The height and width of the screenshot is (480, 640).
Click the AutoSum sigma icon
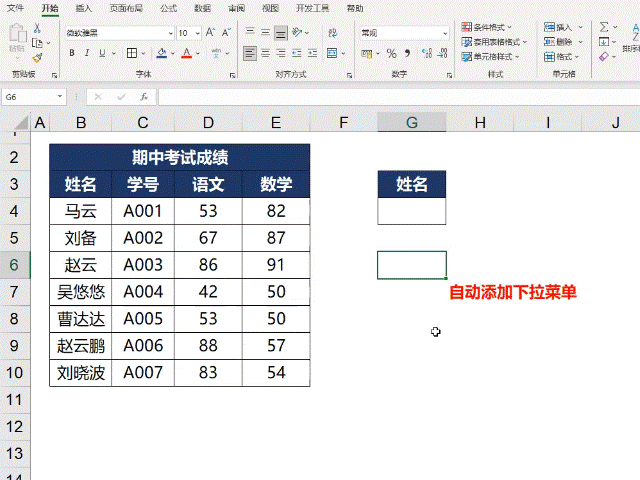[604, 27]
